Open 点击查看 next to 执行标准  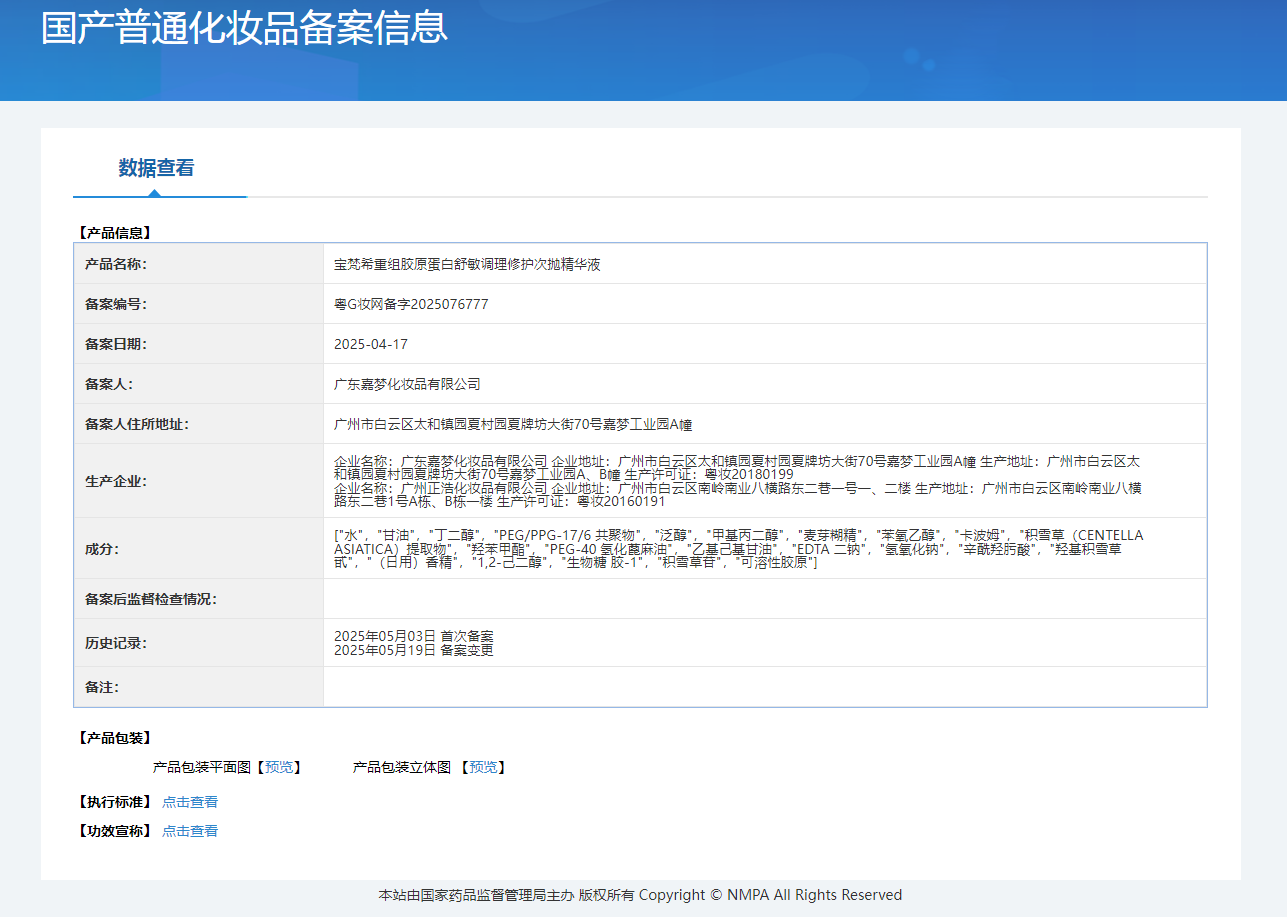tap(190, 802)
